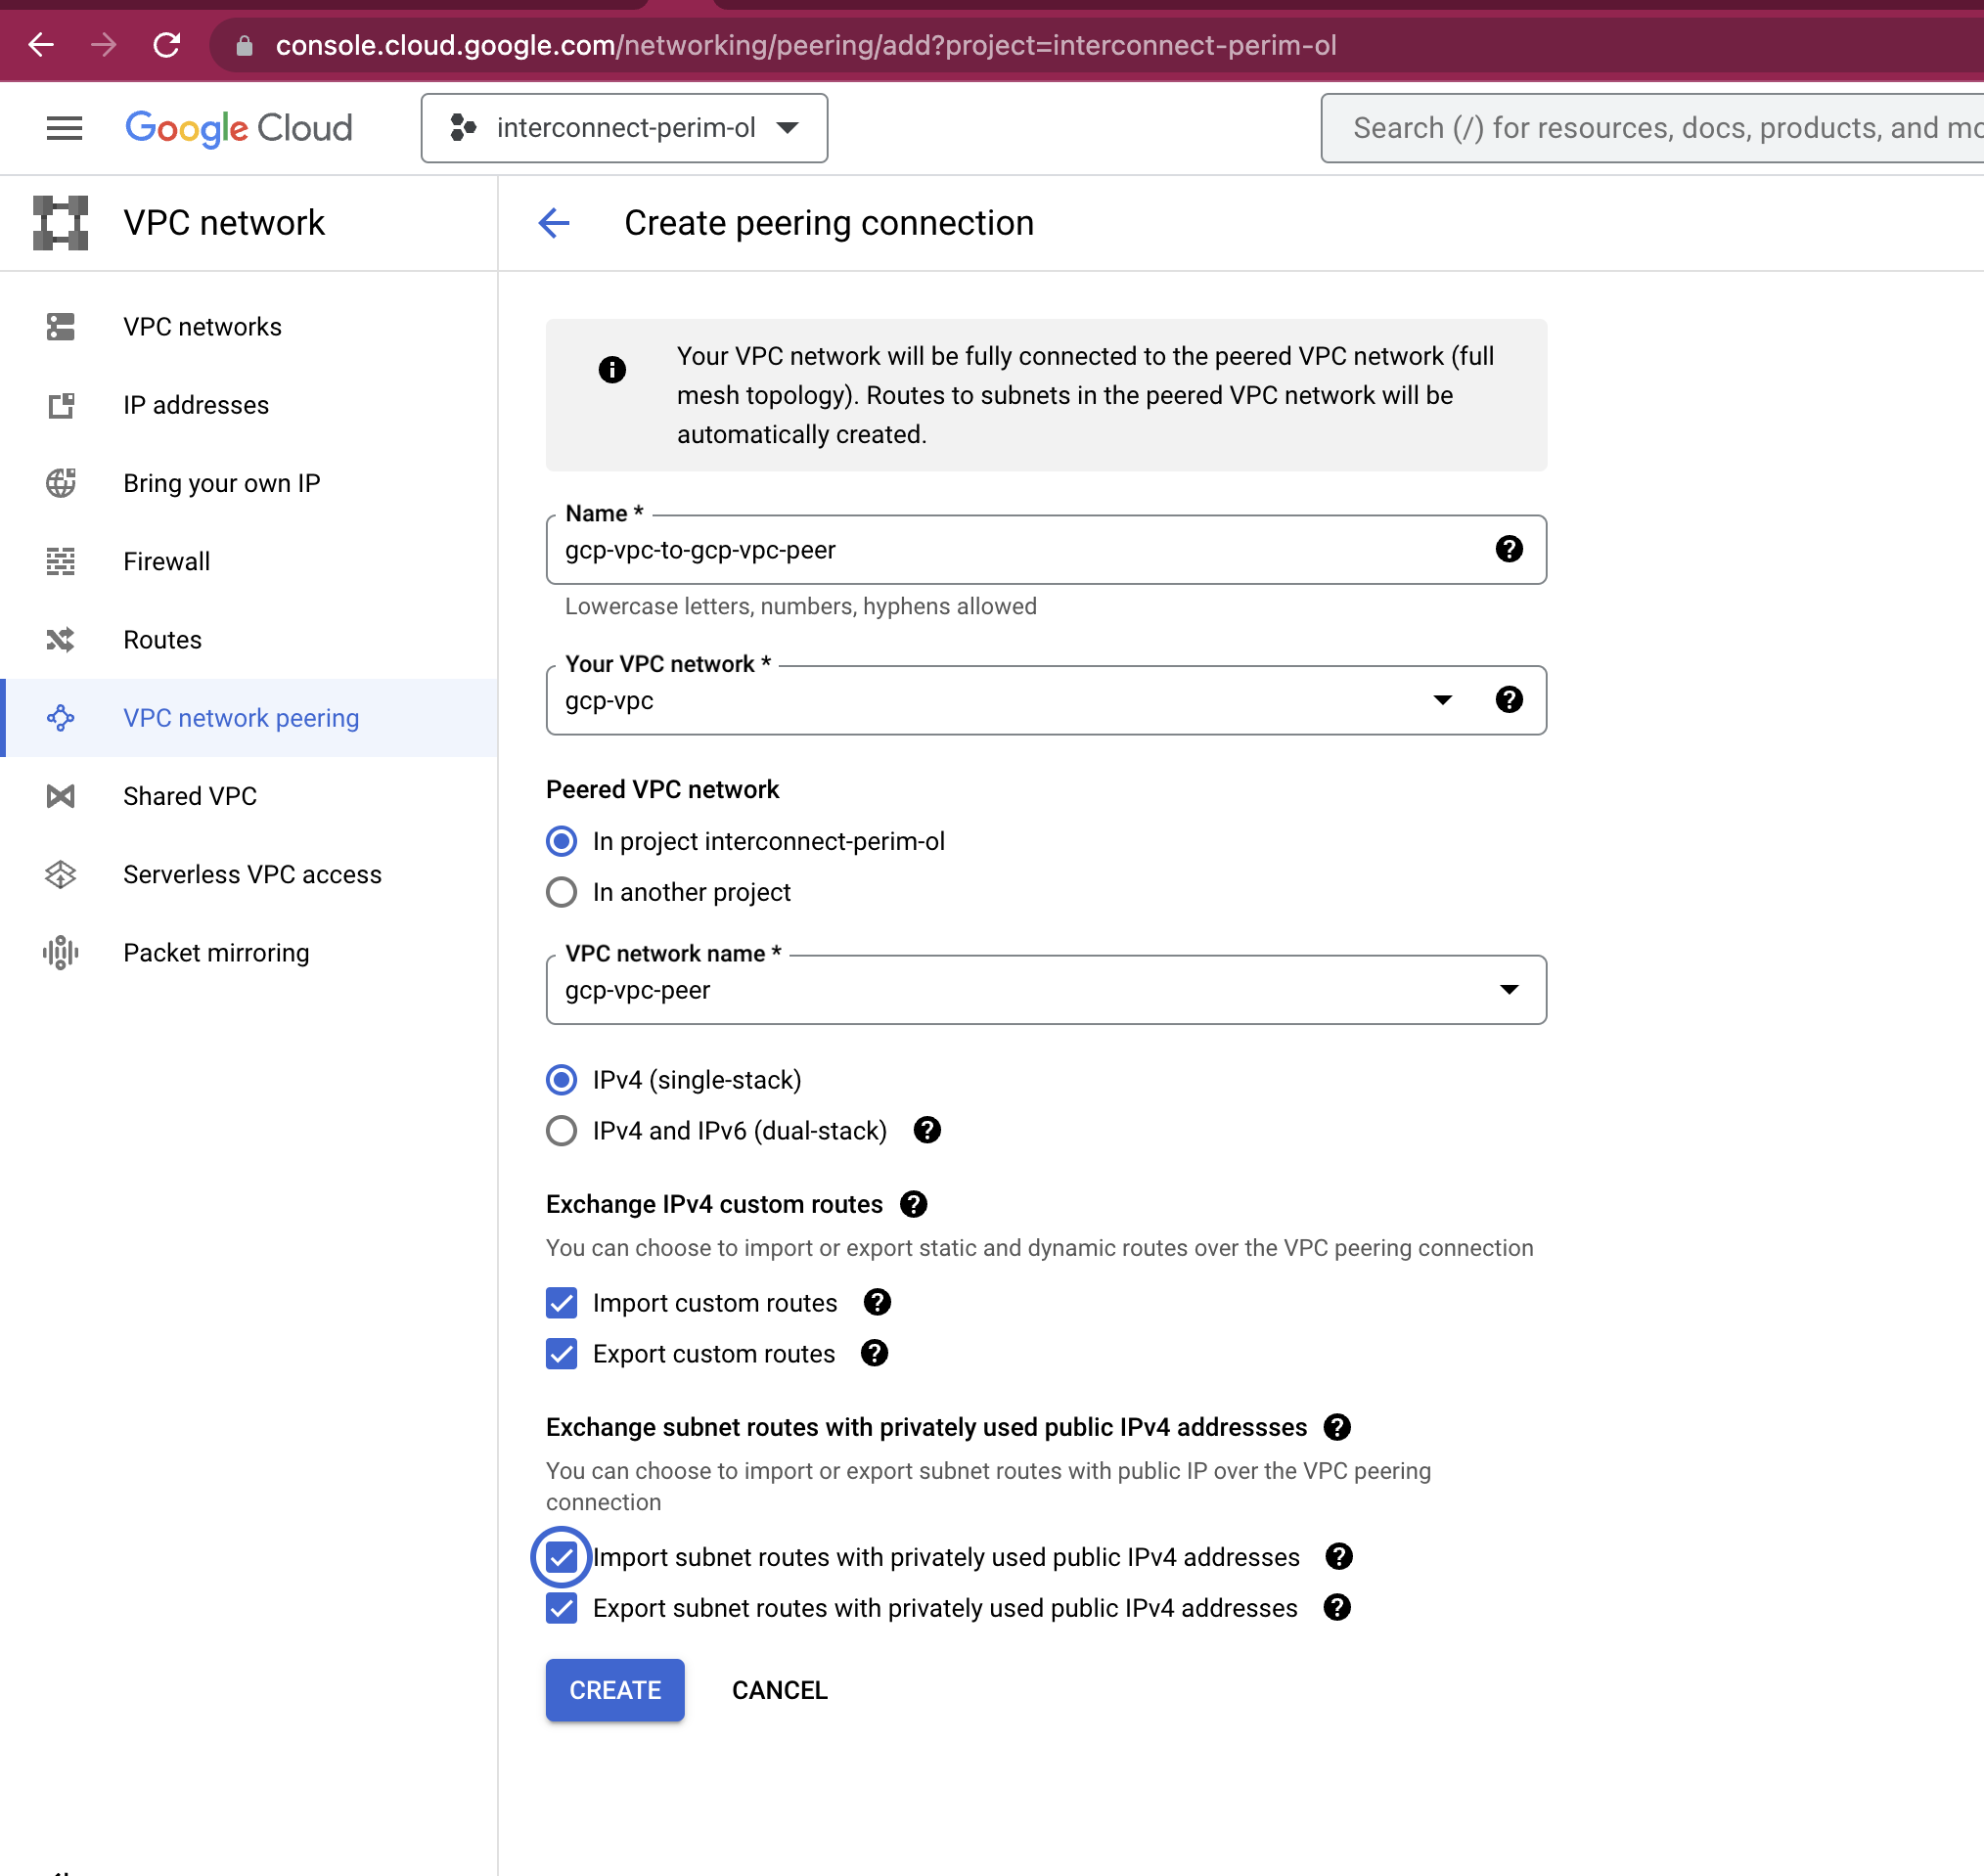Open the hamburger navigation menu

(x=64, y=128)
